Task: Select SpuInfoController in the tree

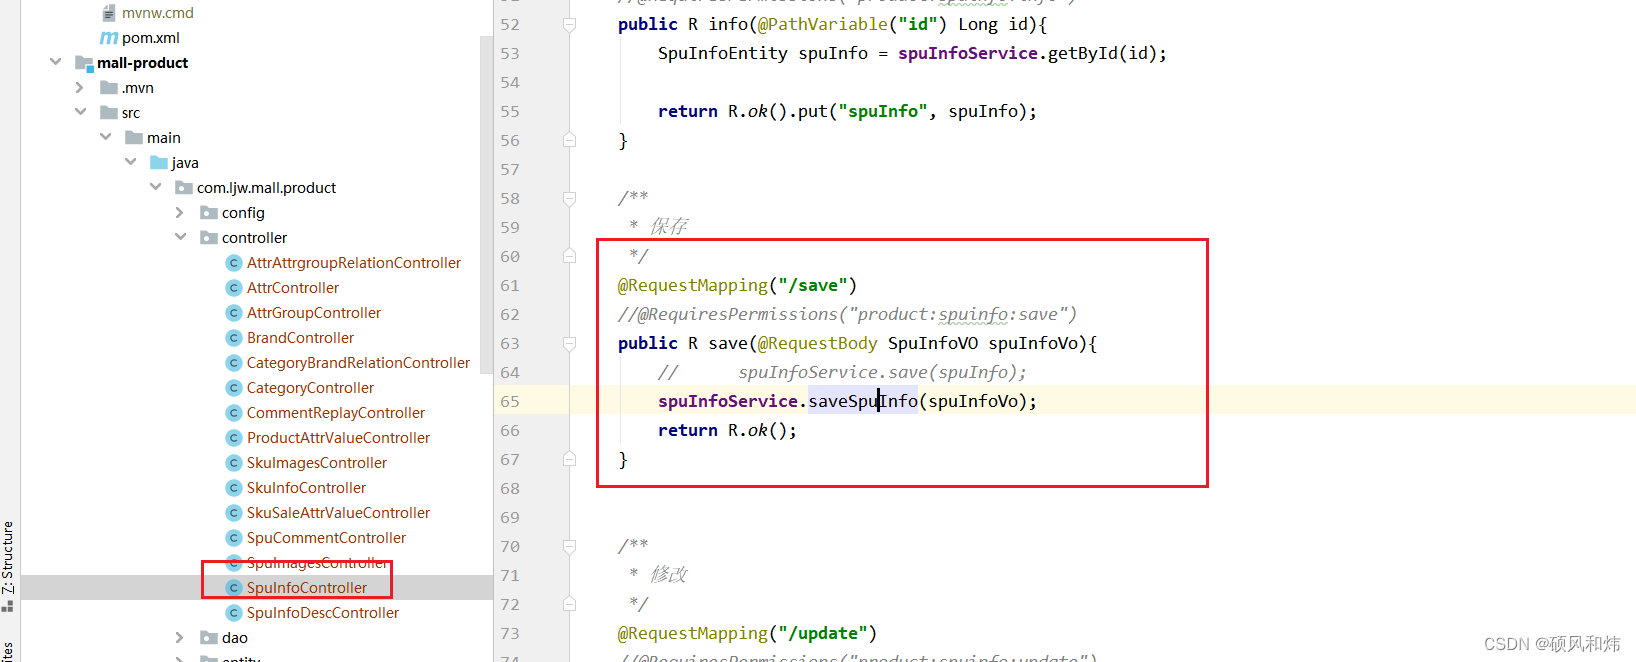Action: point(307,587)
